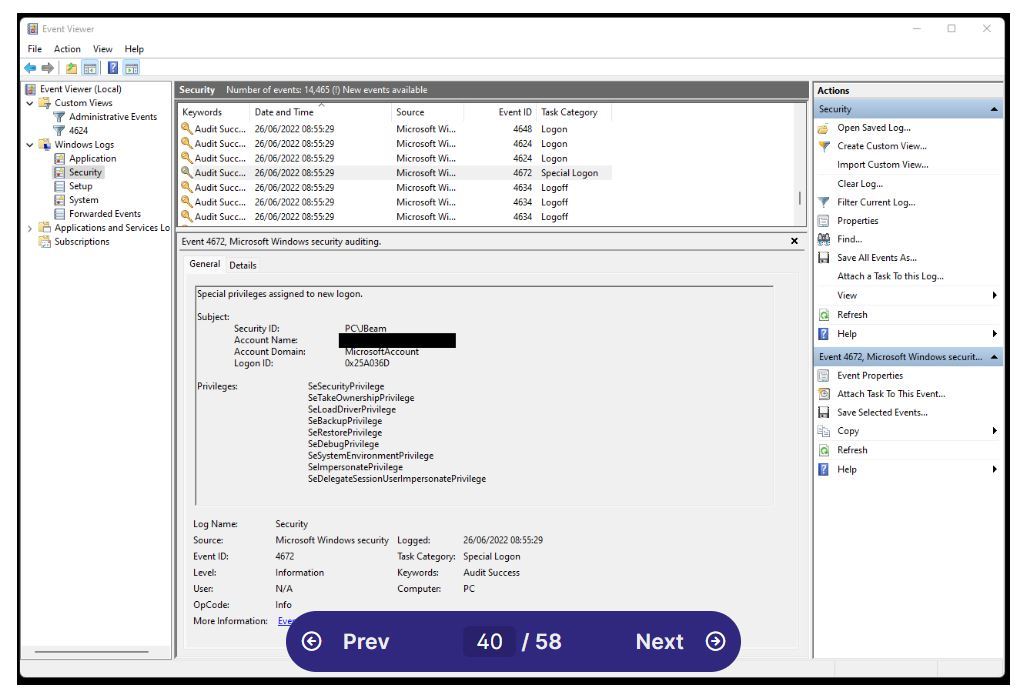Open Event Properties action
Viewport: 1026px width, 689px height.
[870, 376]
